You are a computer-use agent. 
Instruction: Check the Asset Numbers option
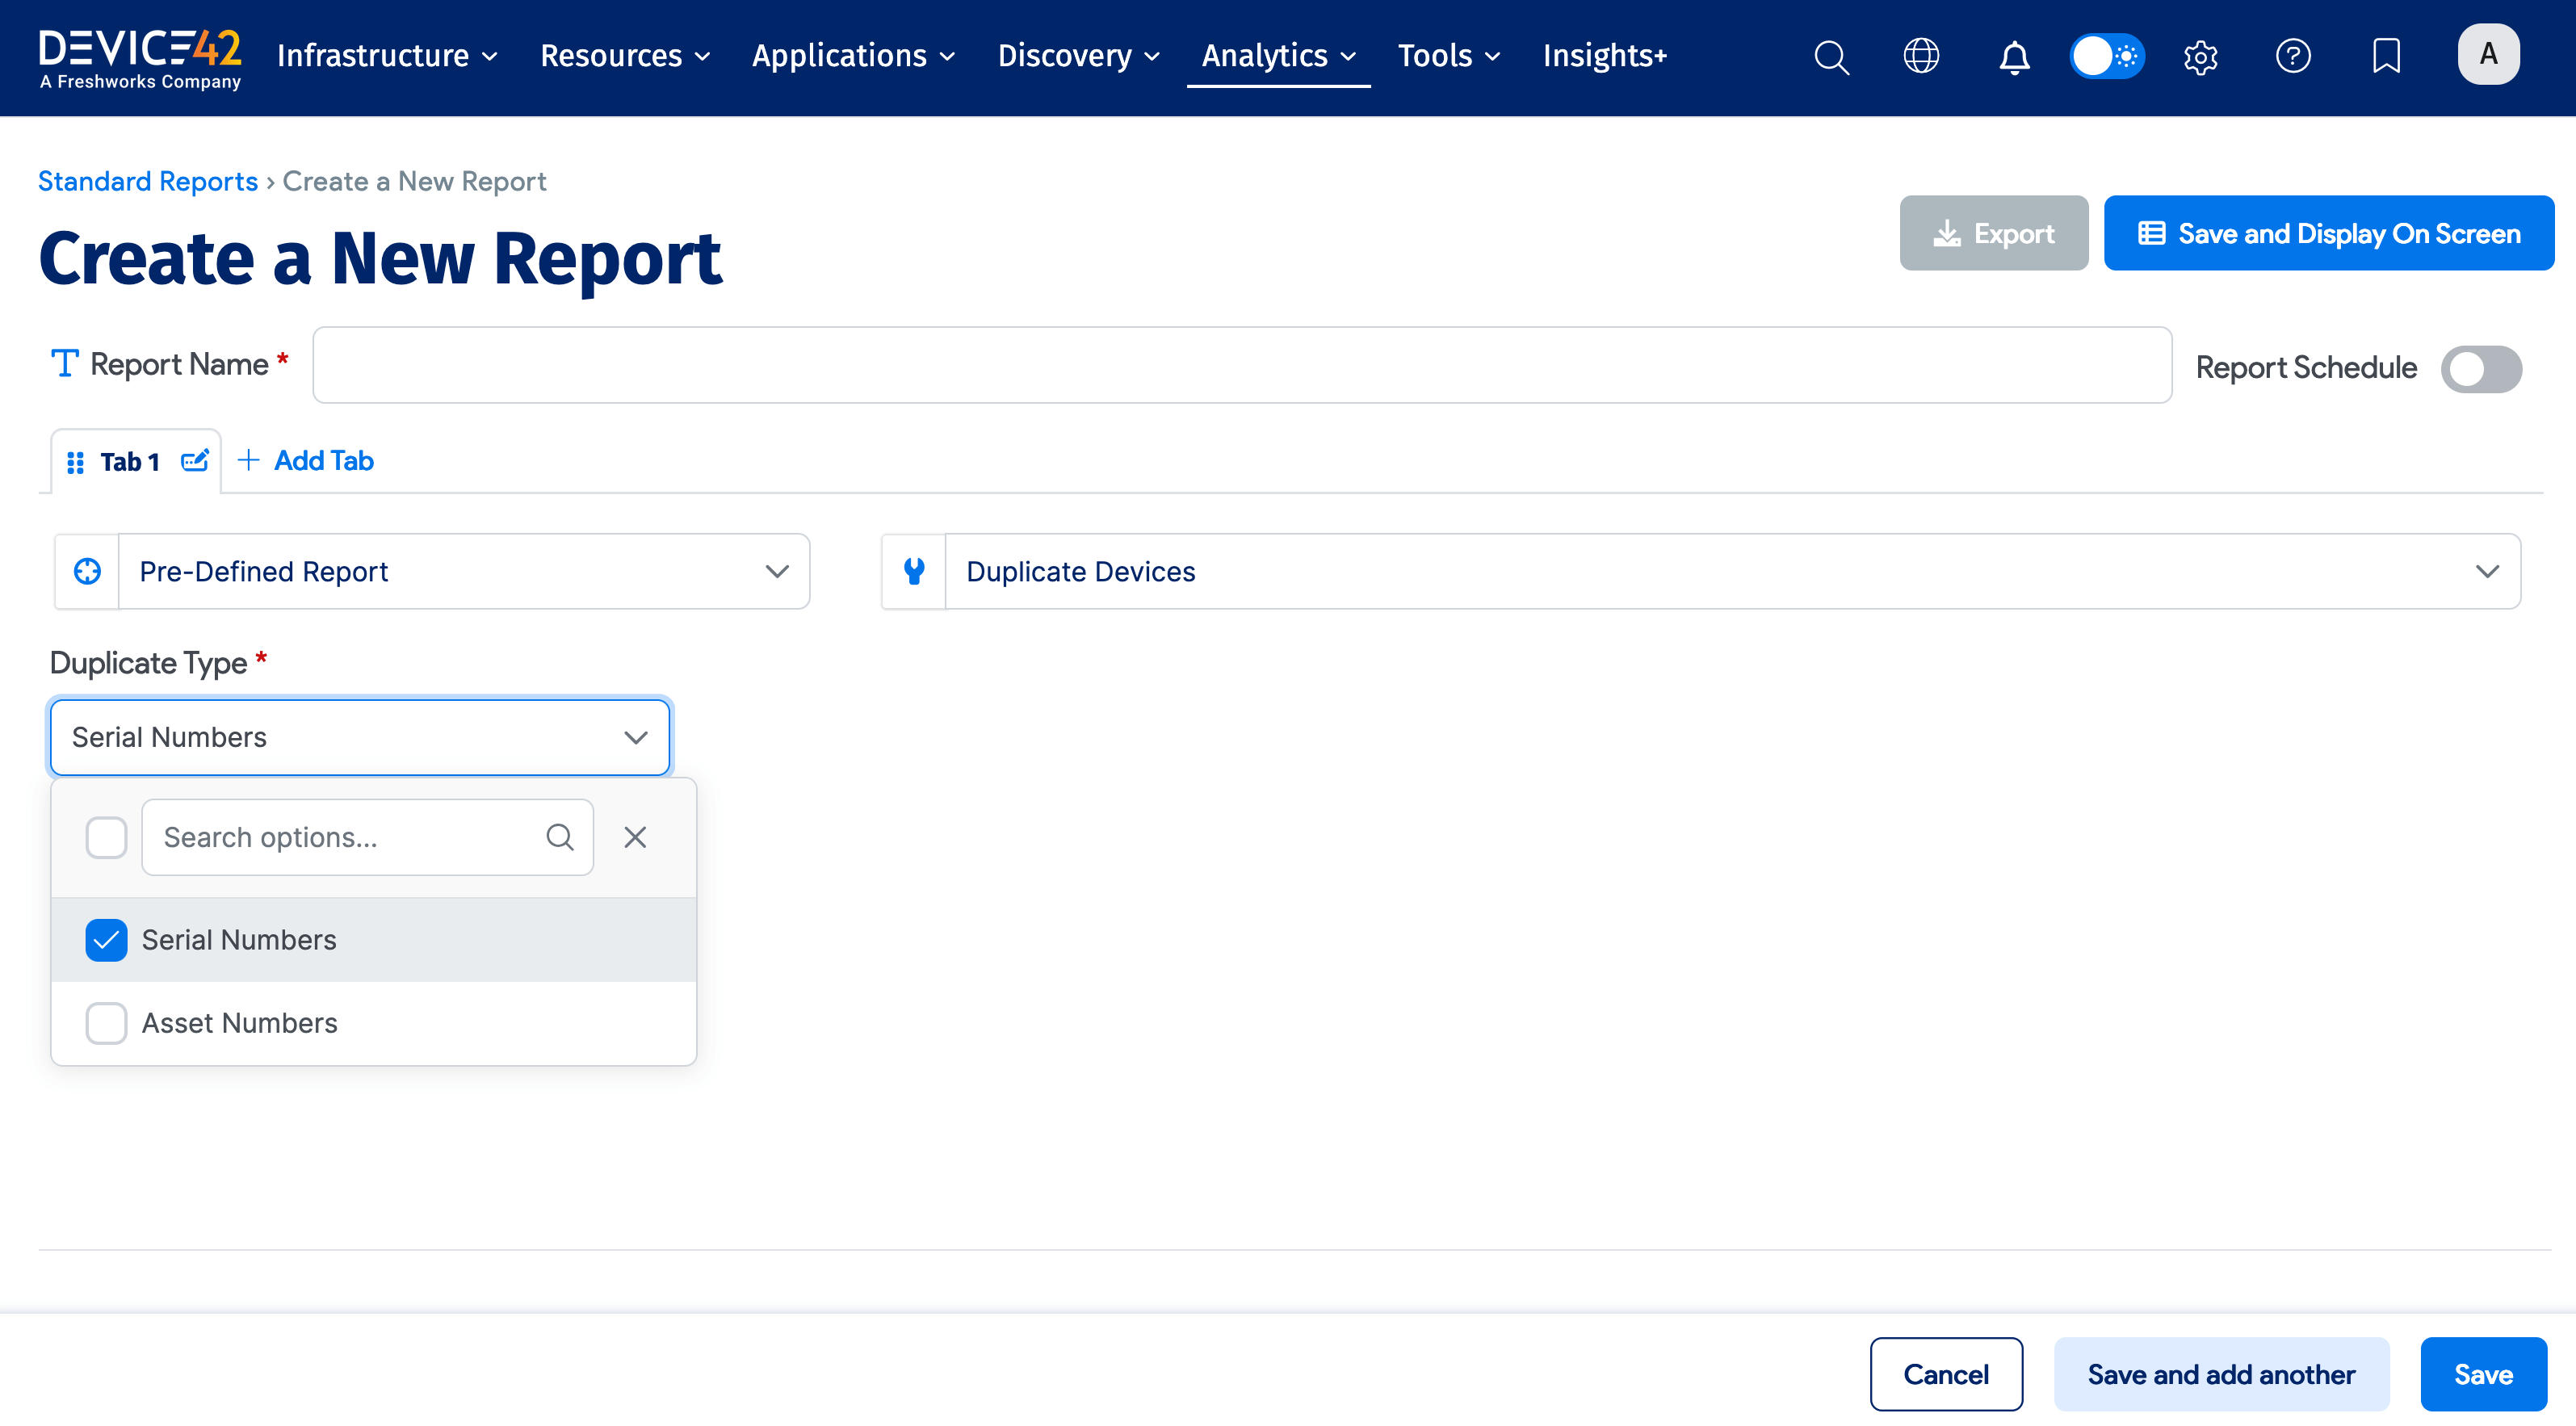click(x=106, y=1023)
